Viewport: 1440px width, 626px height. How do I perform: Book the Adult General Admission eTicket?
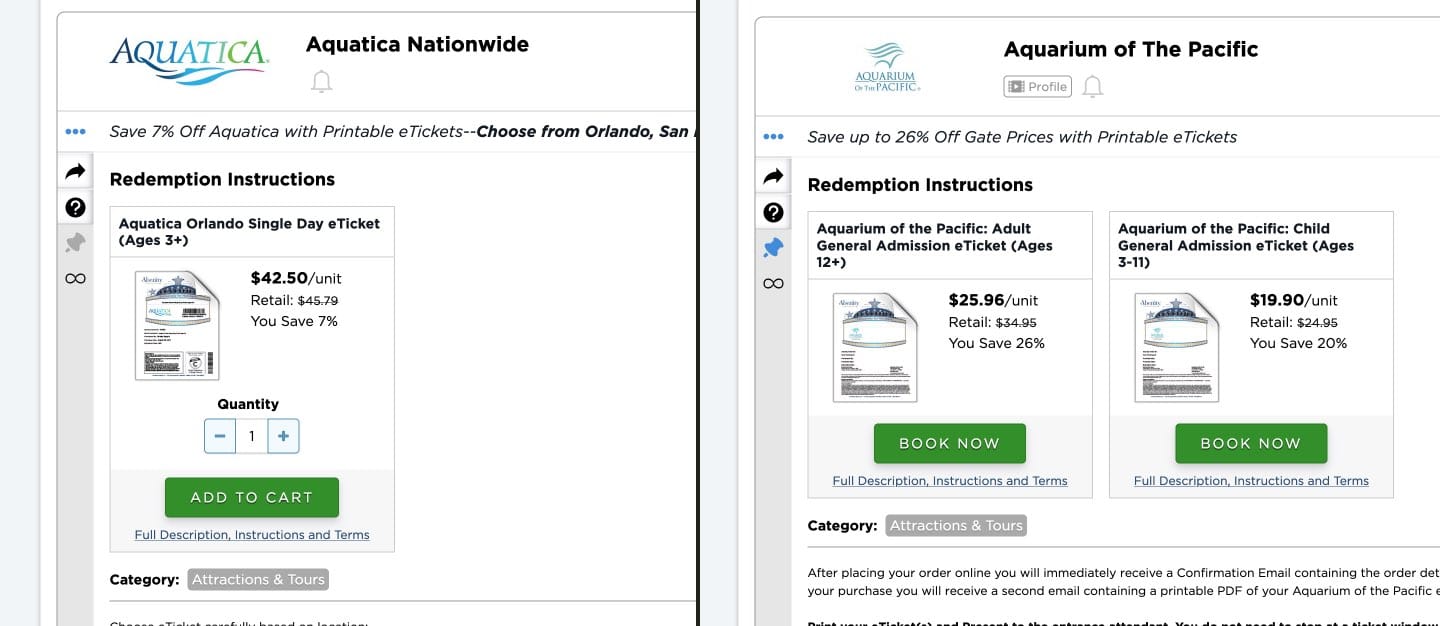coord(950,443)
